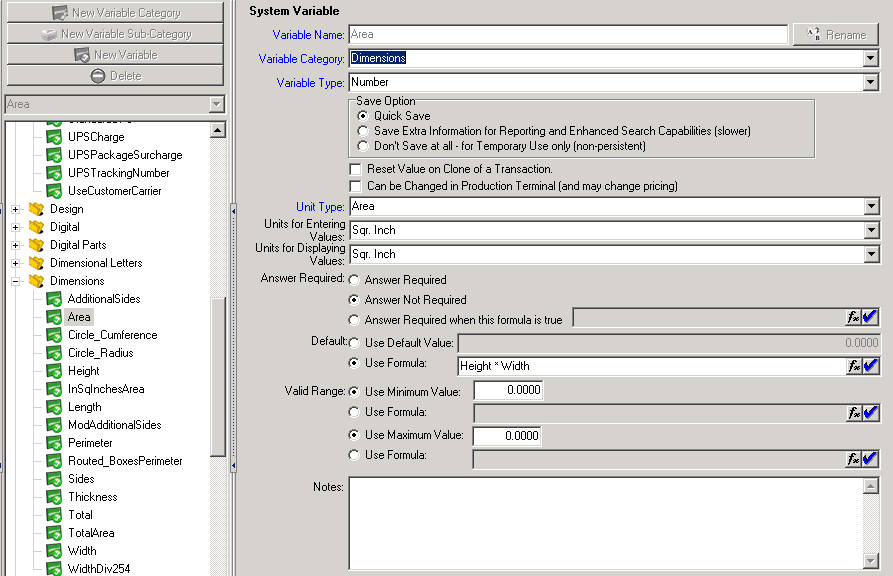893x576 pixels.
Task: Click the UPSTrackingNumber variable icon
Action: pyautogui.click(x=54, y=173)
